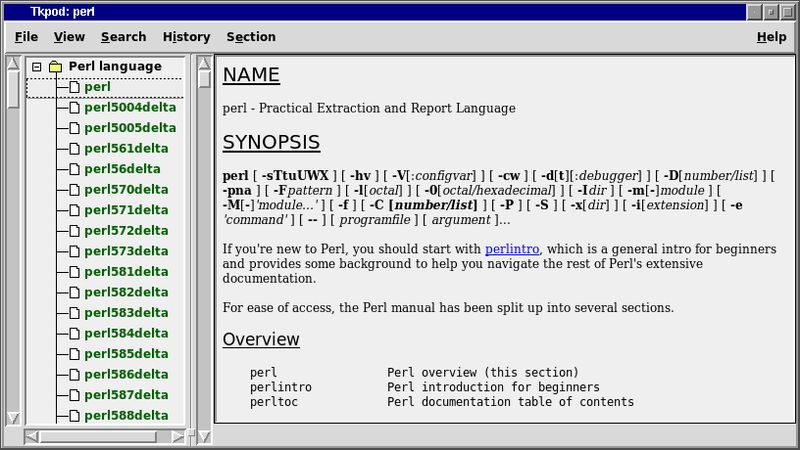Select the Perl language tree label
800x450 pixels.
[x=115, y=66]
